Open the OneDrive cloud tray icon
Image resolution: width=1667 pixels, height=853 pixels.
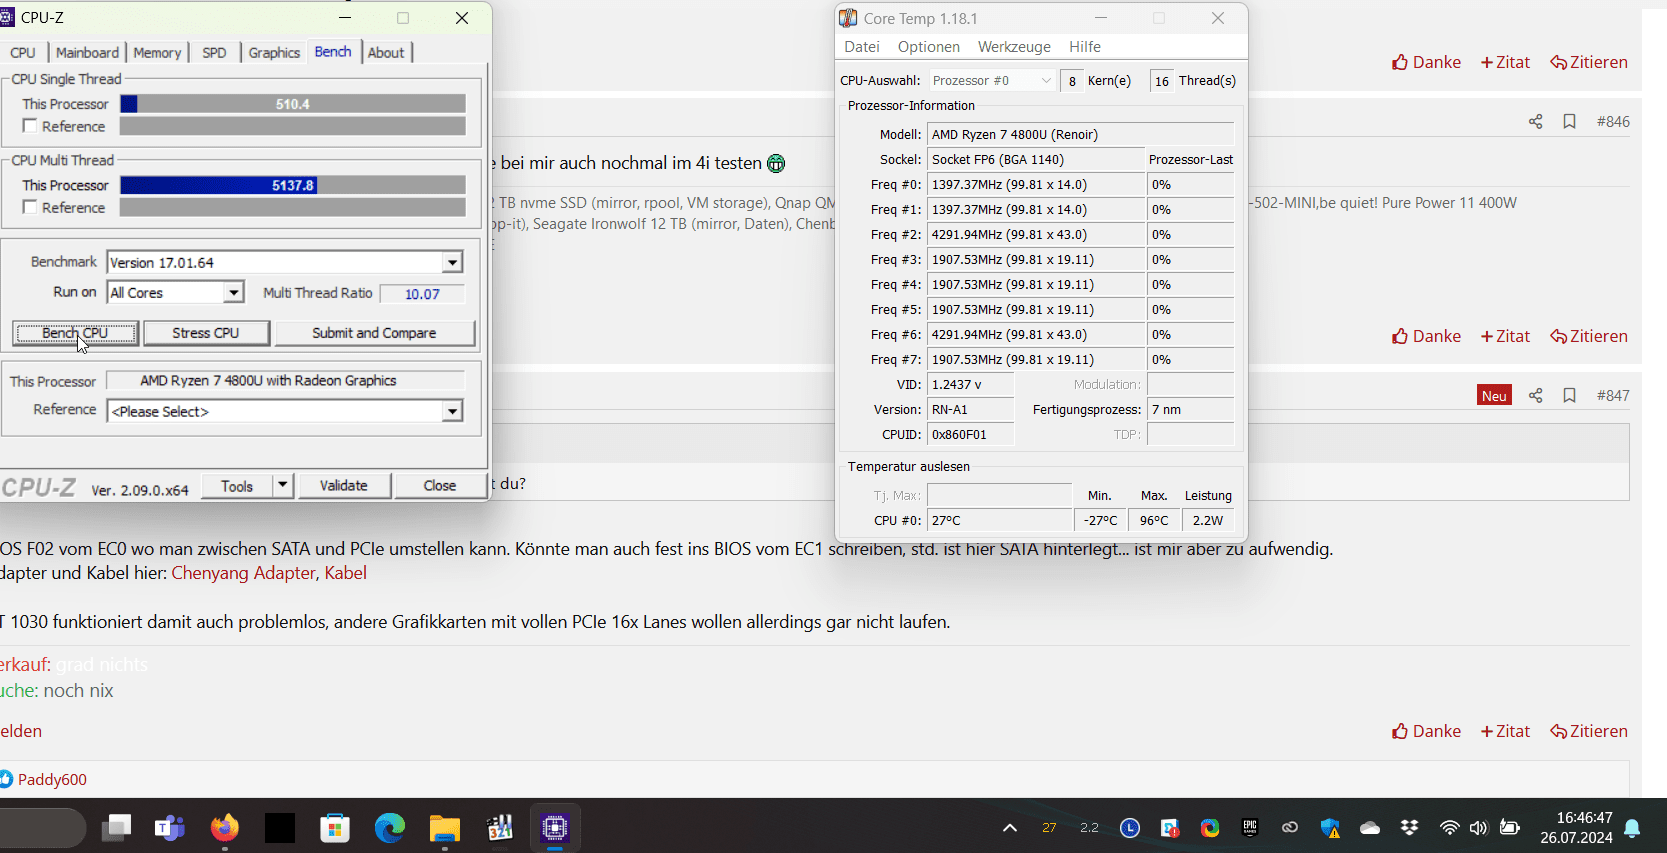click(x=1370, y=828)
